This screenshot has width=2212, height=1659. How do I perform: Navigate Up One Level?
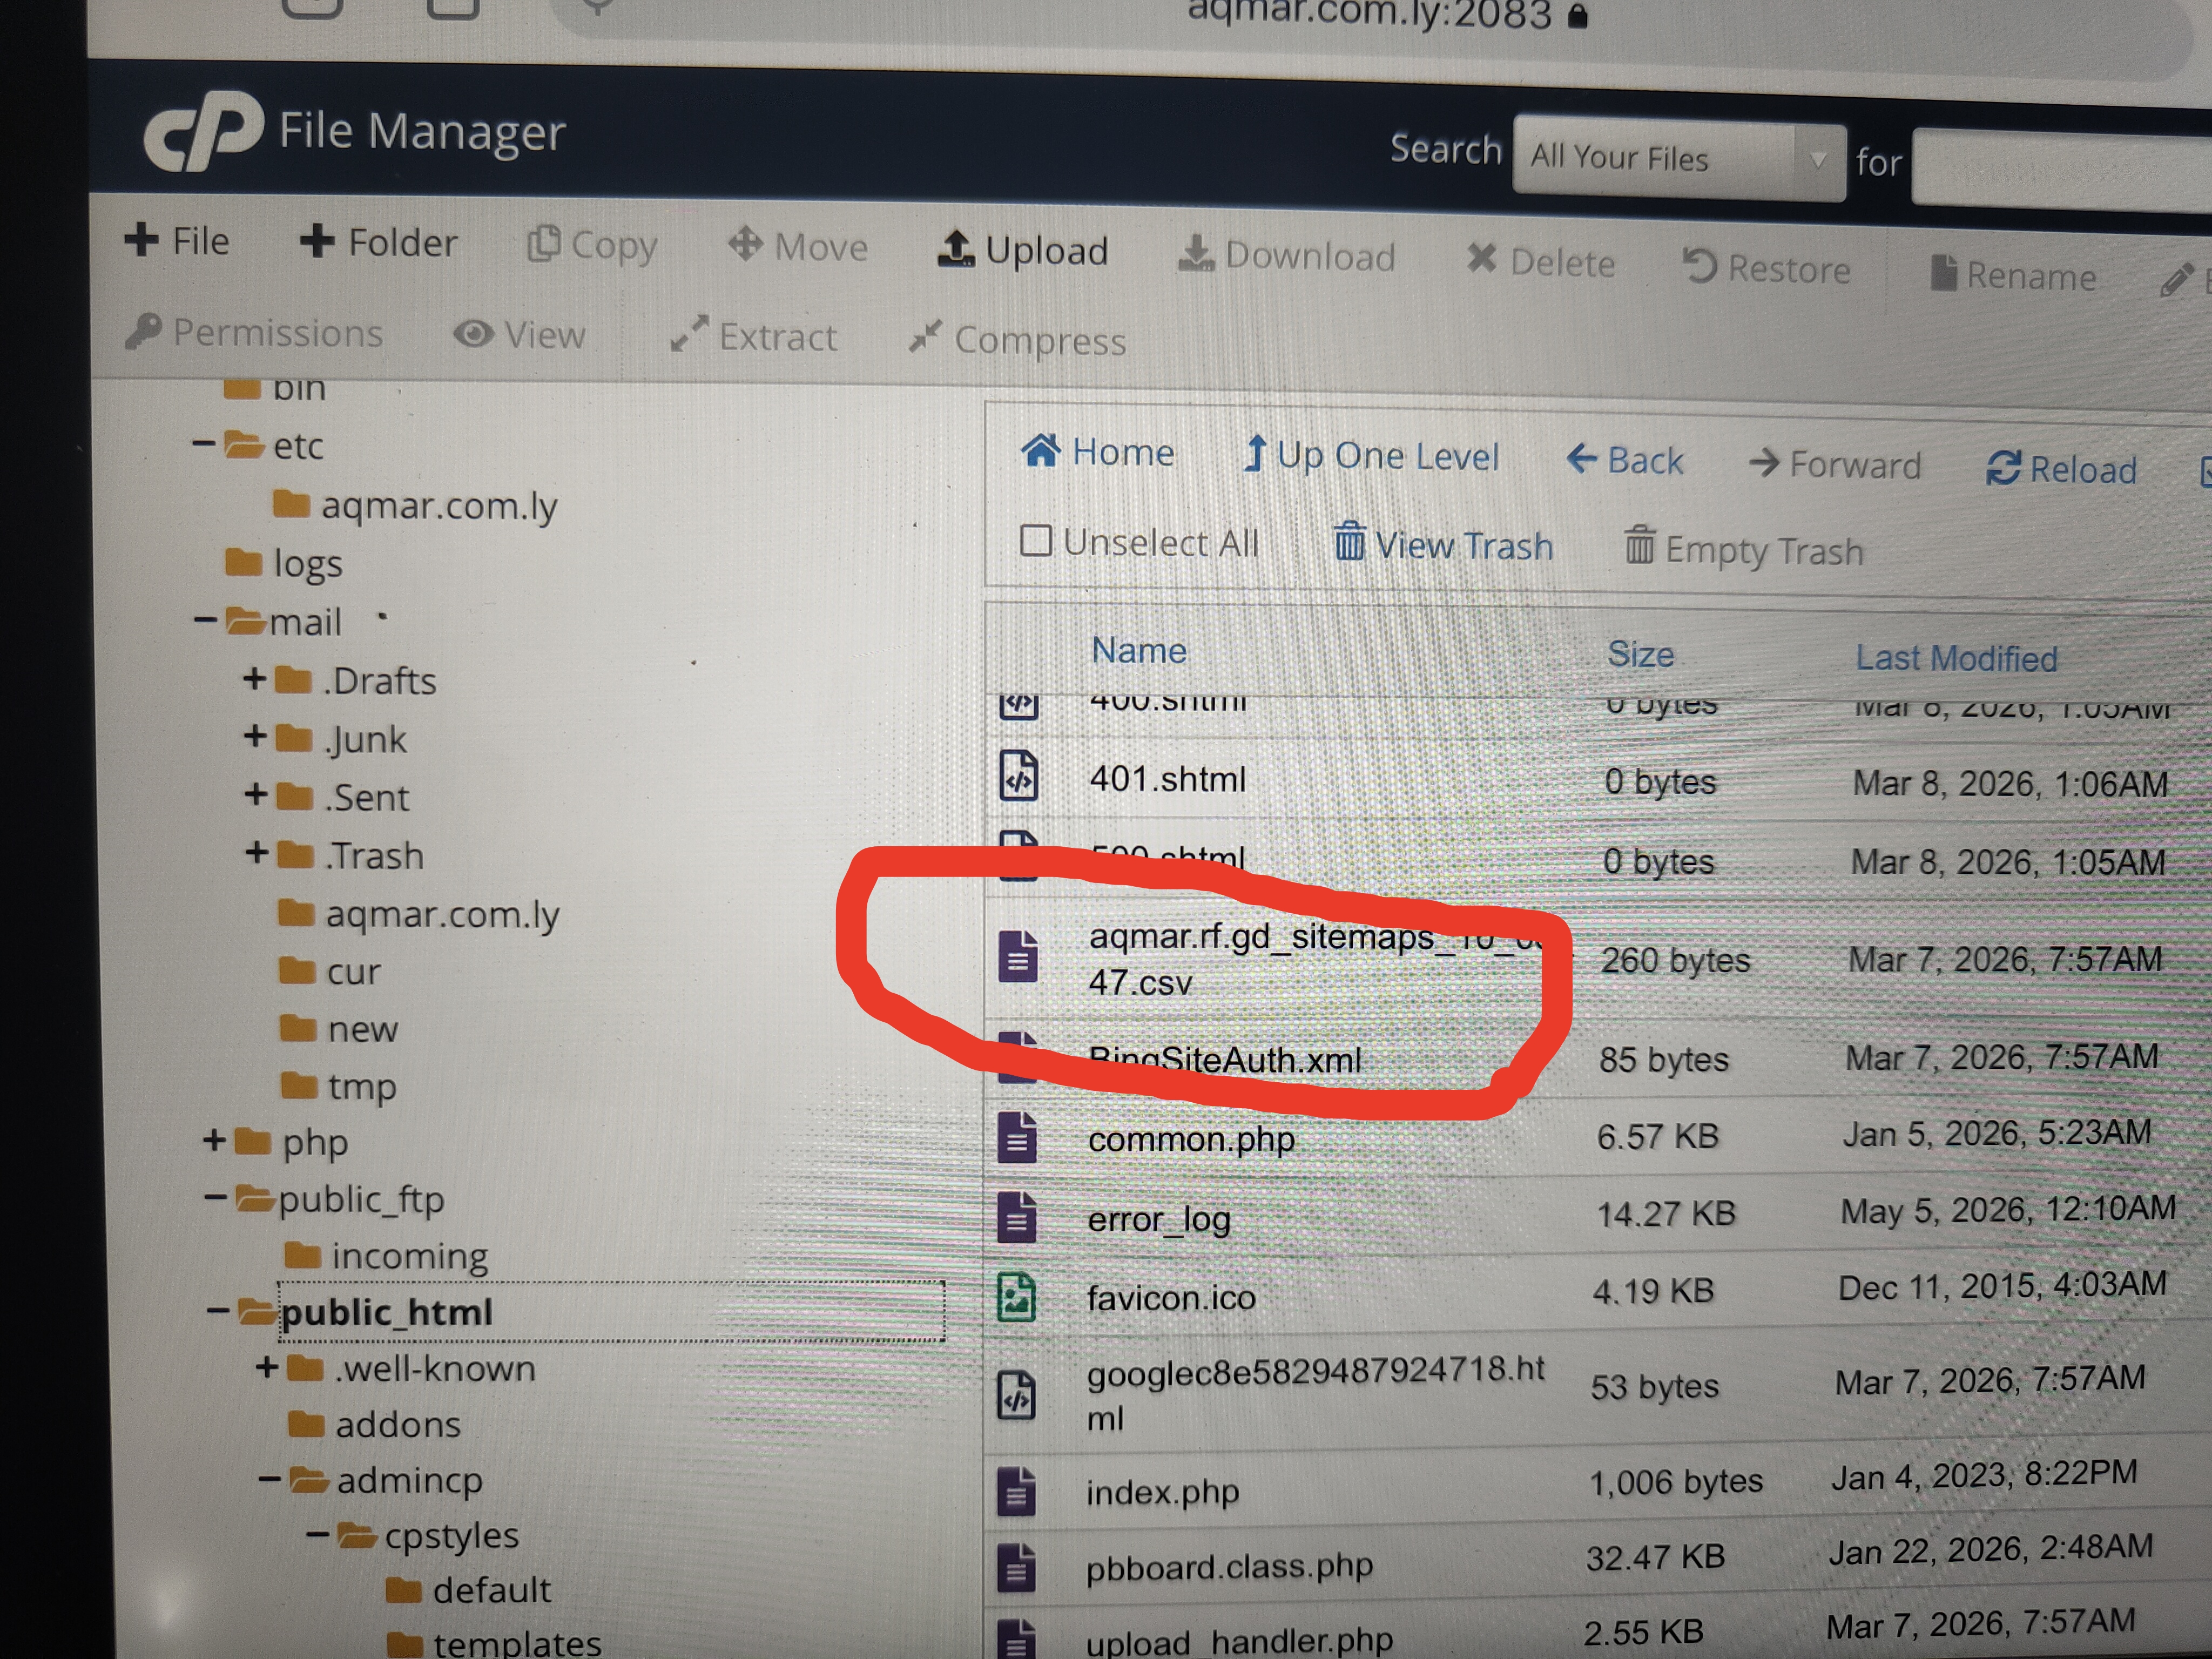pyautogui.click(x=1370, y=455)
